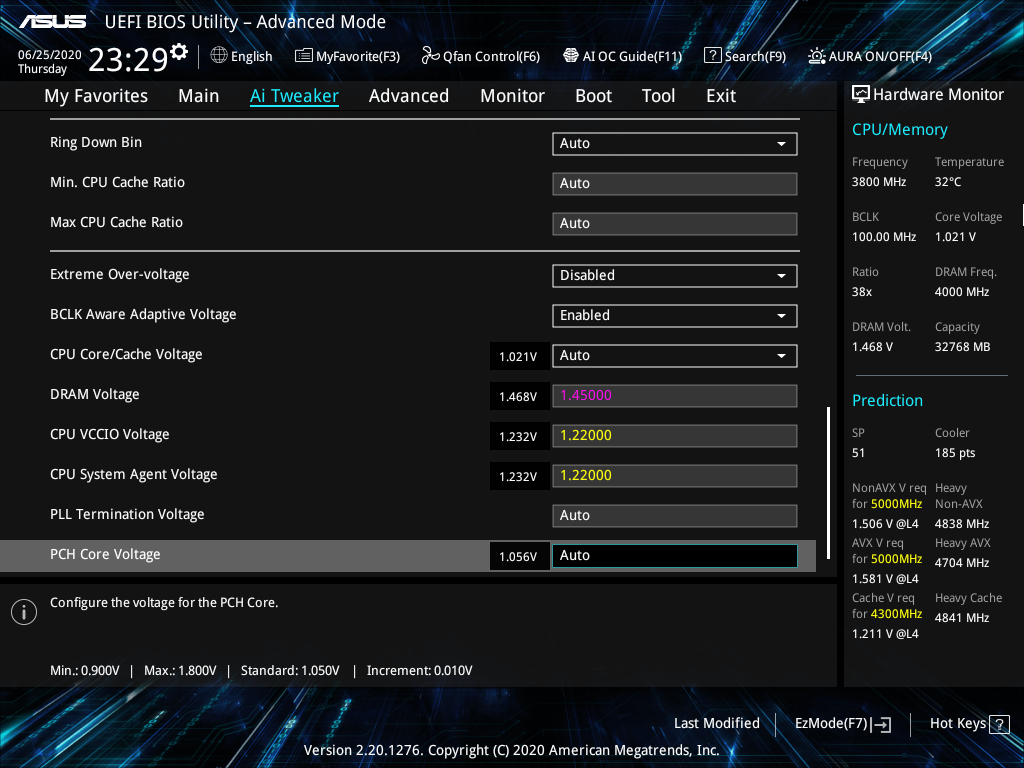
Task: Open the BCLK Aware Adaptive Voltage dropdown
Action: coord(675,315)
